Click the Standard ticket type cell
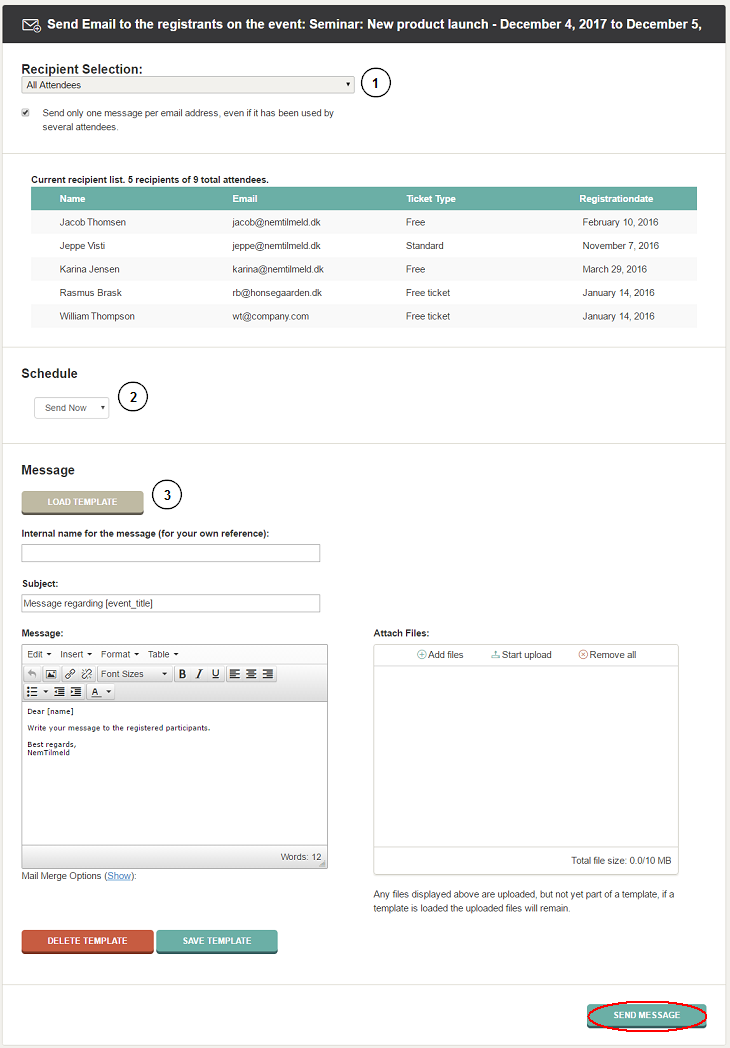 click(424, 245)
